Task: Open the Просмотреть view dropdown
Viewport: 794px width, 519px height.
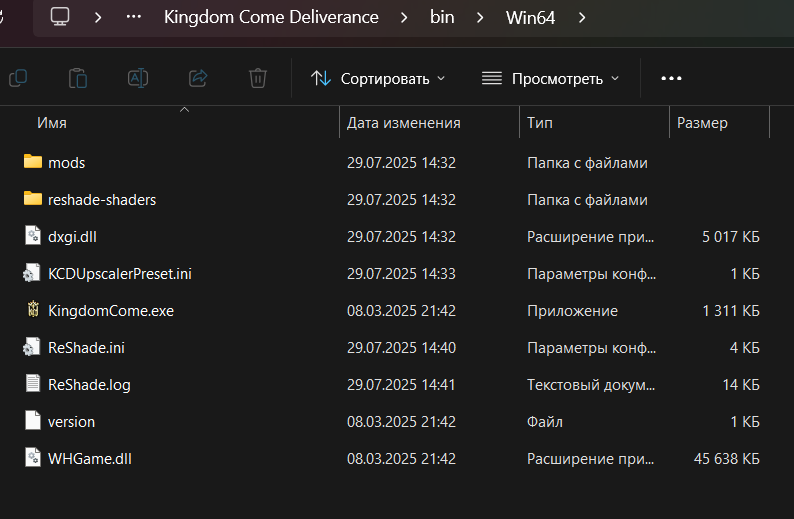Action: tap(550, 78)
